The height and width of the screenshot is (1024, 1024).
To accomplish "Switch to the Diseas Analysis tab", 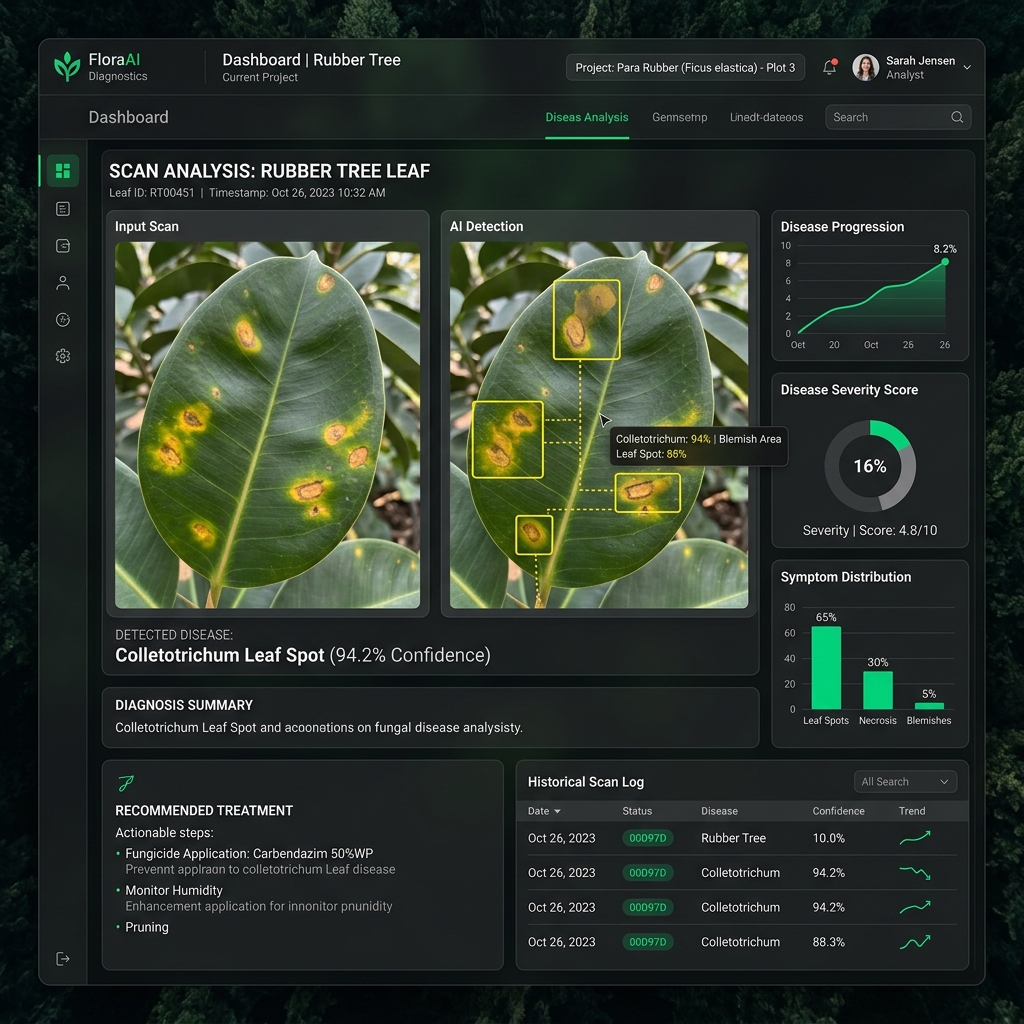I will tap(586, 118).
